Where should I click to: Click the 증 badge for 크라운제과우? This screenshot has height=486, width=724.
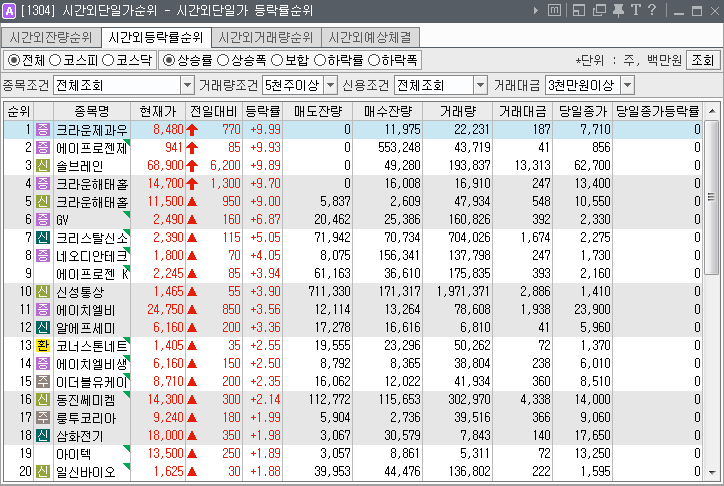(x=43, y=130)
